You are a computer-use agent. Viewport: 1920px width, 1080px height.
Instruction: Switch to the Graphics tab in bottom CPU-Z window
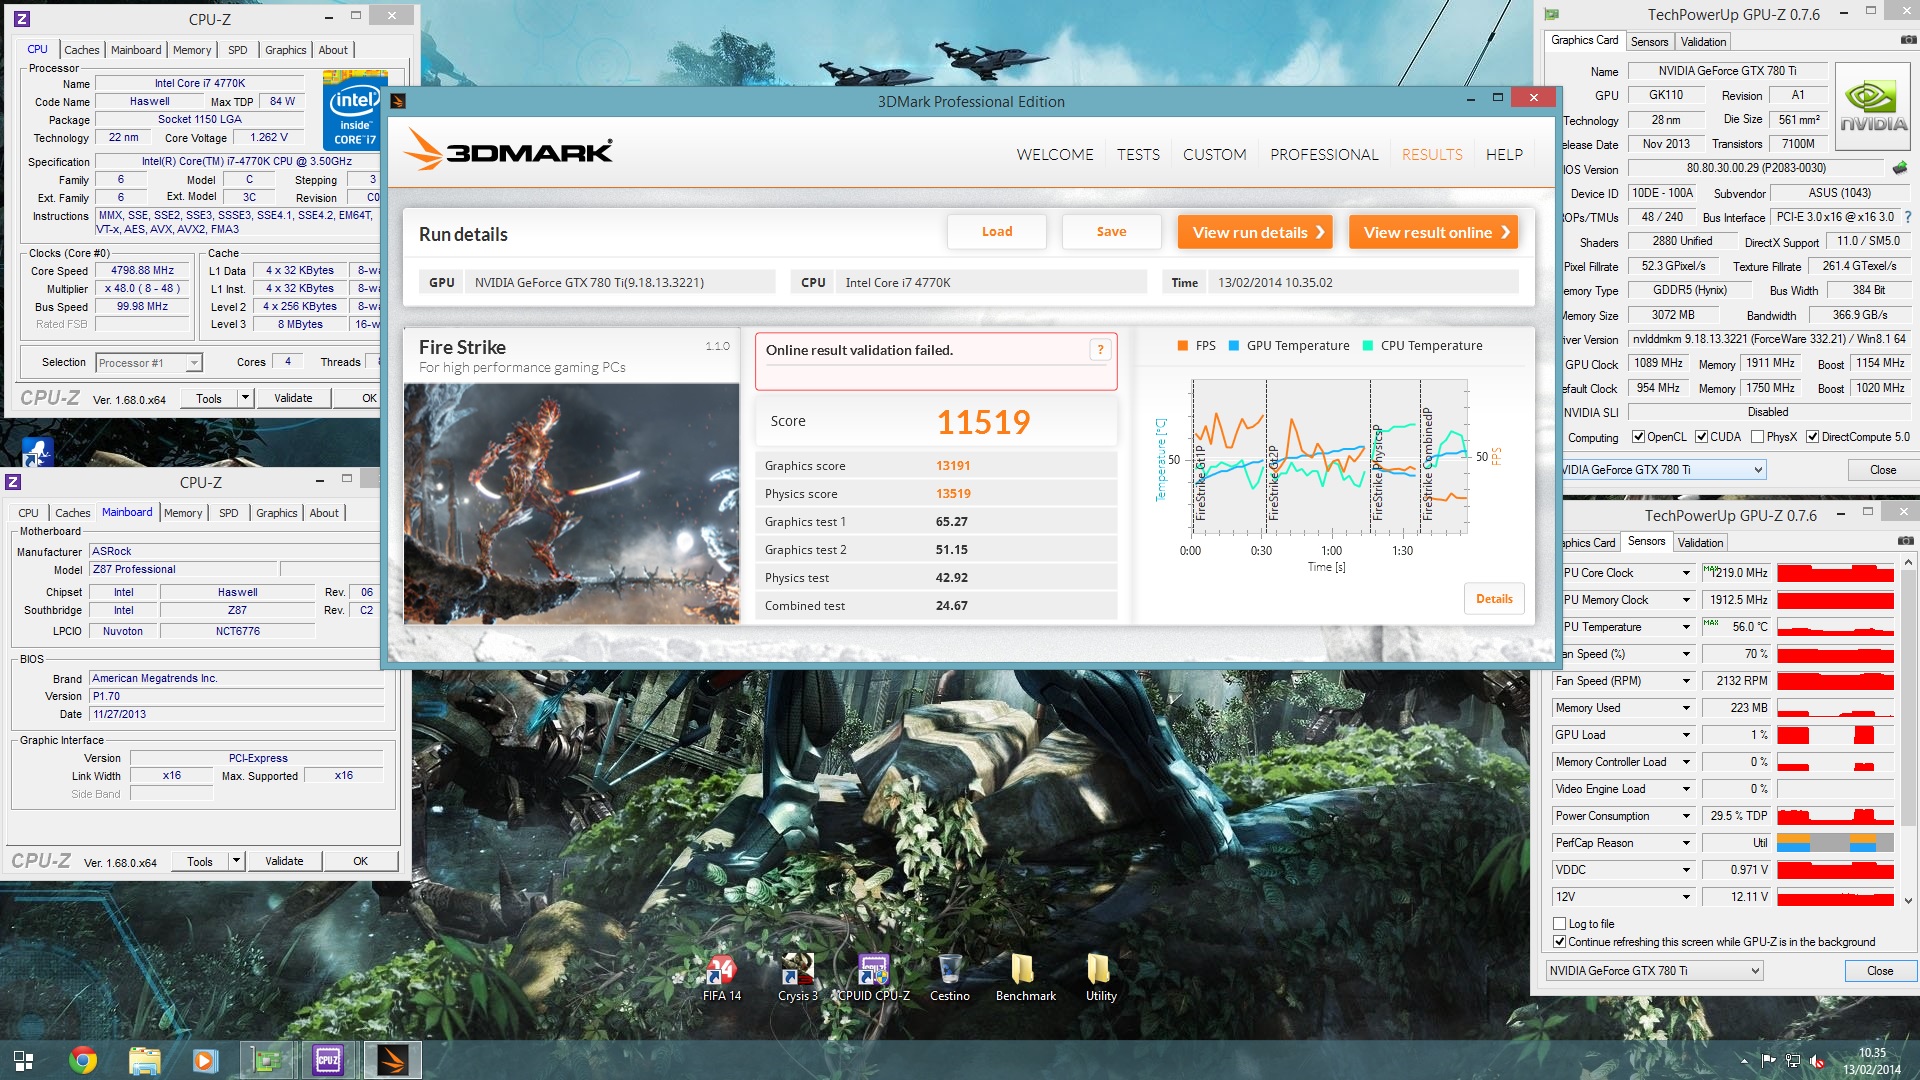click(x=276, y=513)
